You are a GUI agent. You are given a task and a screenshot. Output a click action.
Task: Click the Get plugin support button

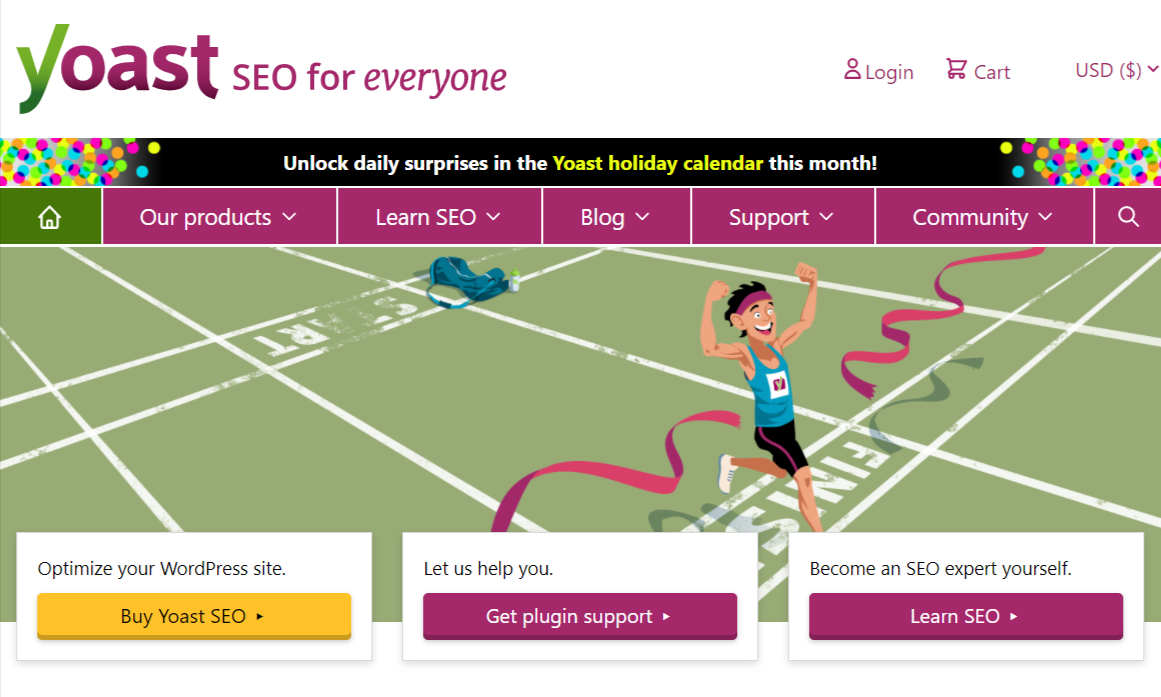[x=580, y=616]
